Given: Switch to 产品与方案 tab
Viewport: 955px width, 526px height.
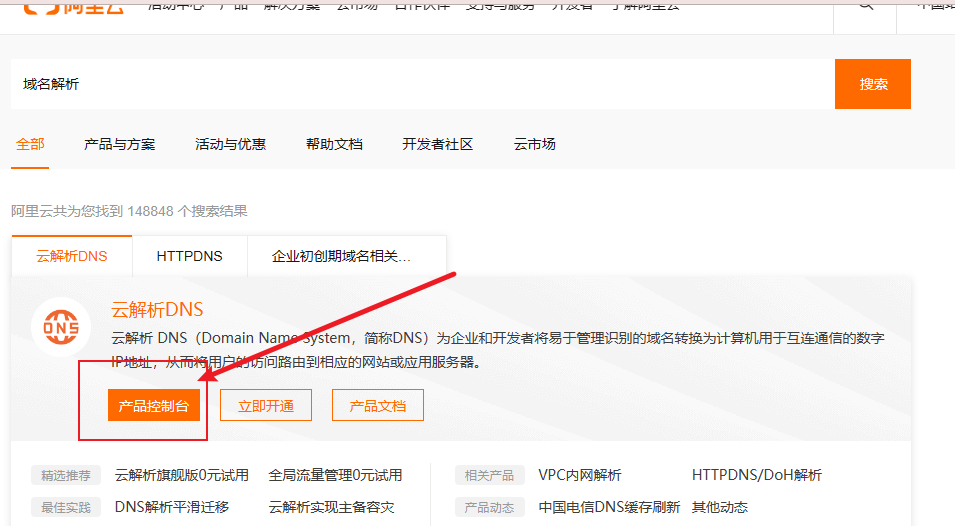Looking at the screenshot, I should coord(119,144).
